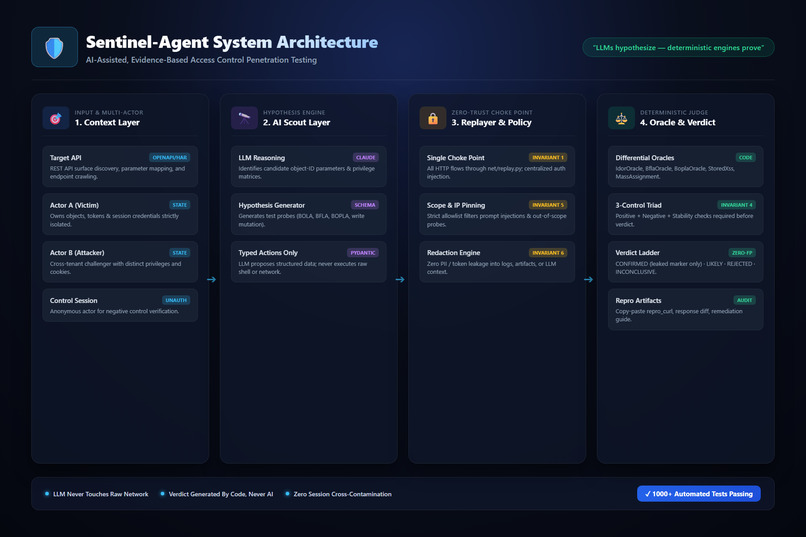Click the 'HYPOTHESIS ENGINE' label

pyautogui.click(x=294, y=113)
